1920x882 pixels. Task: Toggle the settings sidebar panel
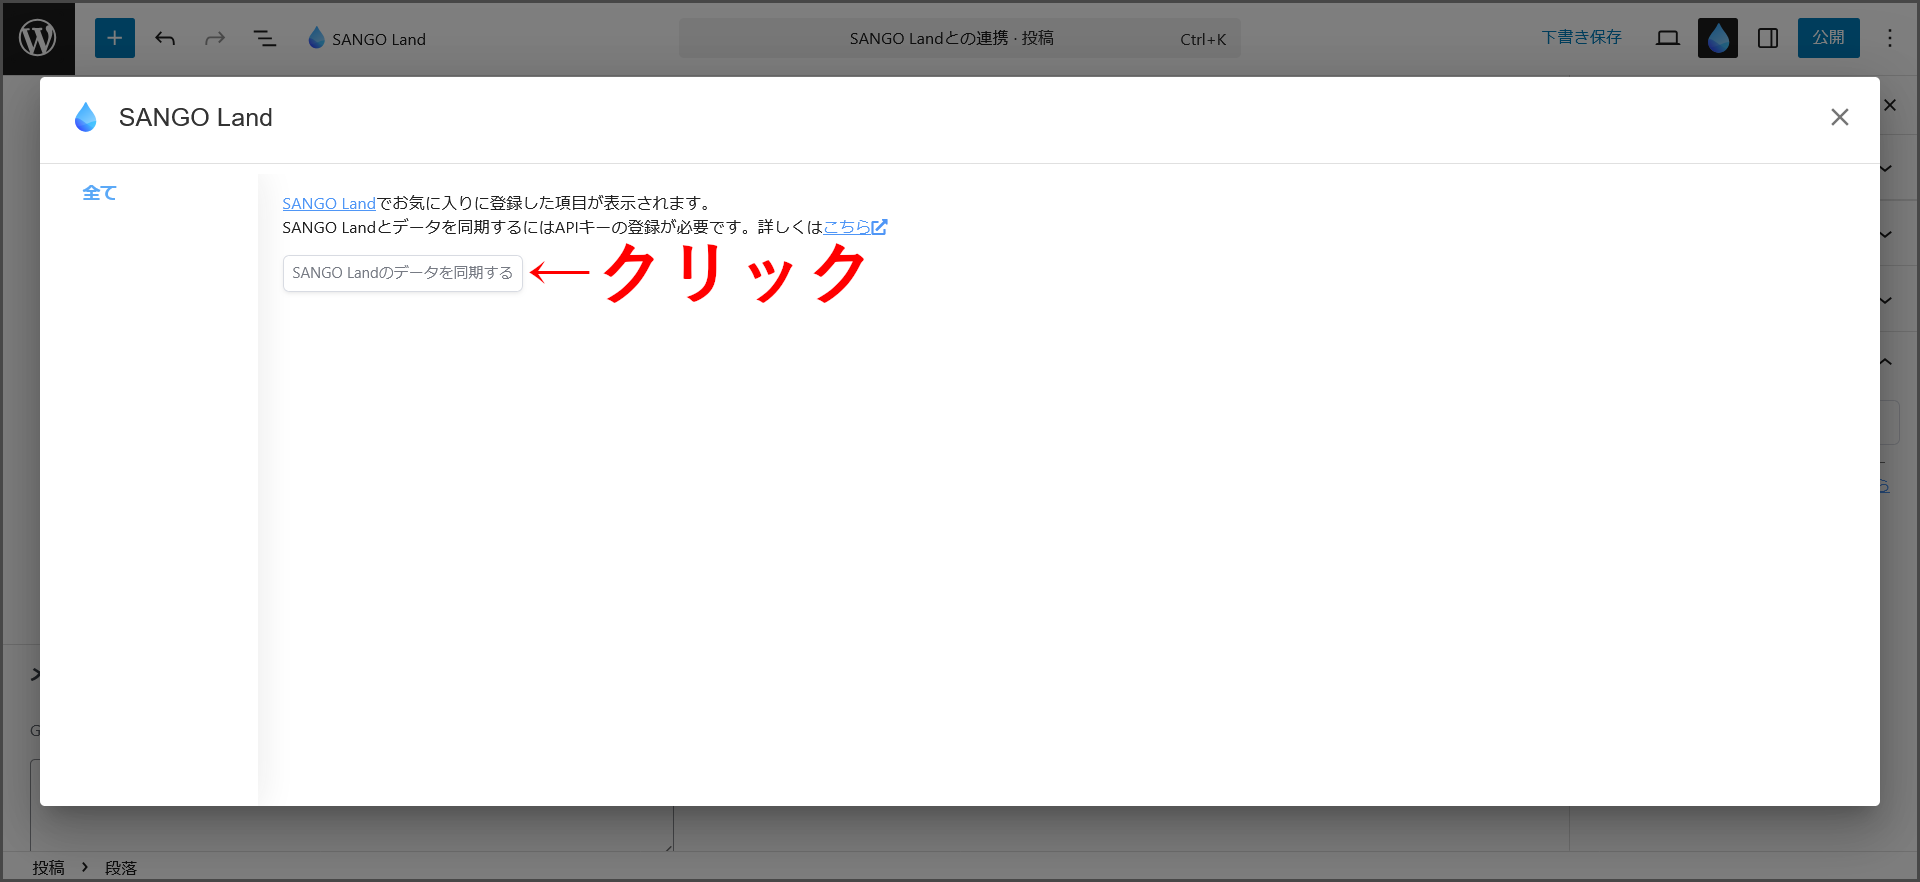tap(1768, 38)
